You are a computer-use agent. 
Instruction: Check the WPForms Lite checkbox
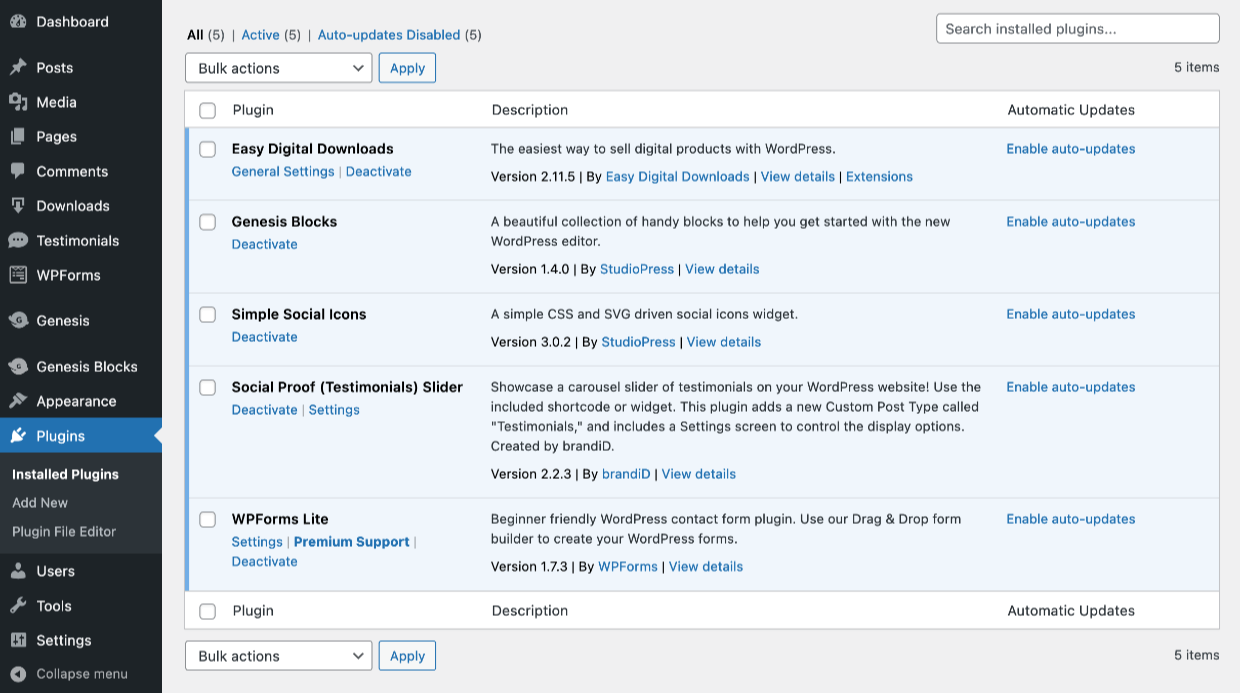[x=207, y=519]
